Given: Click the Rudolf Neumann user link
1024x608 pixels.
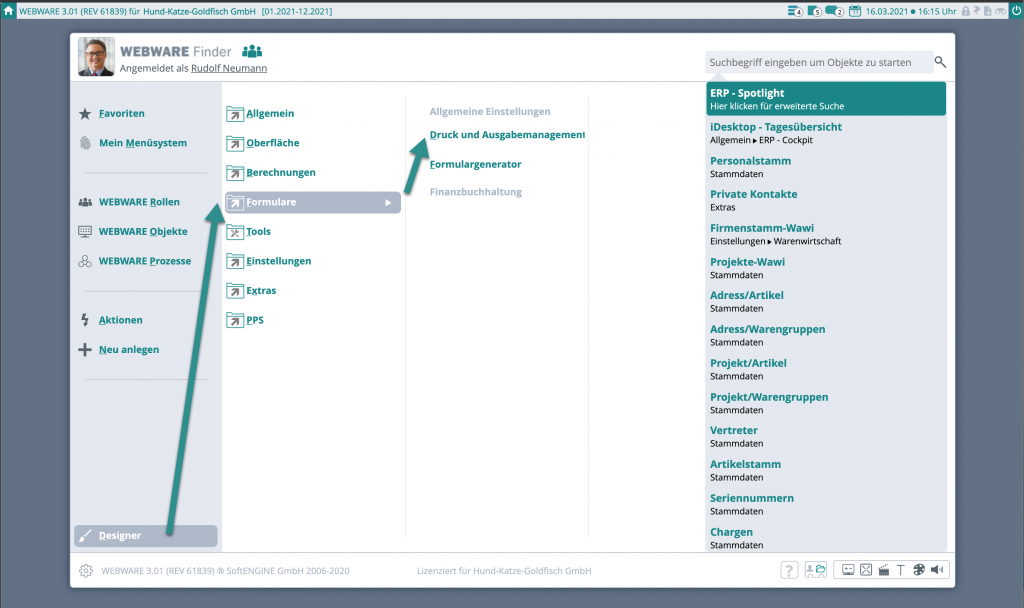Looking at the screenshot, I should click(x=228, y=68).
